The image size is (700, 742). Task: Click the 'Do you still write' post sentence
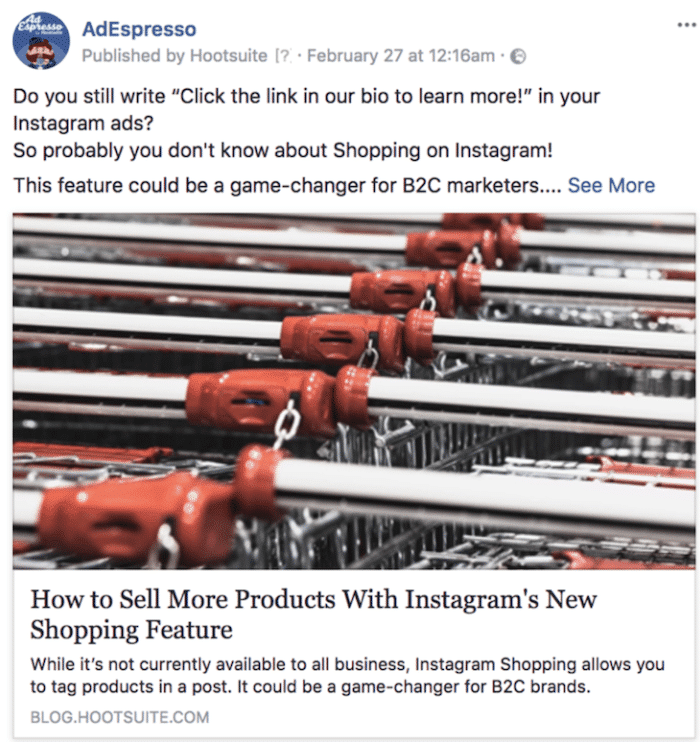pos(306,97)
